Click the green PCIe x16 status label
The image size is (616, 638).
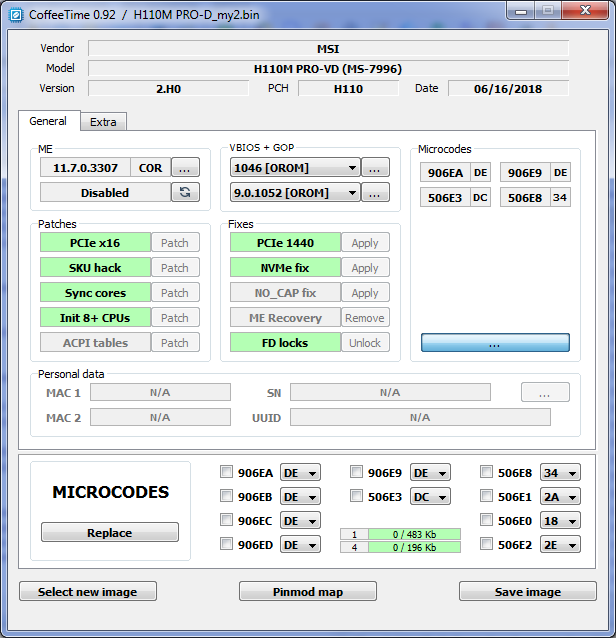(x=95, y=243)
